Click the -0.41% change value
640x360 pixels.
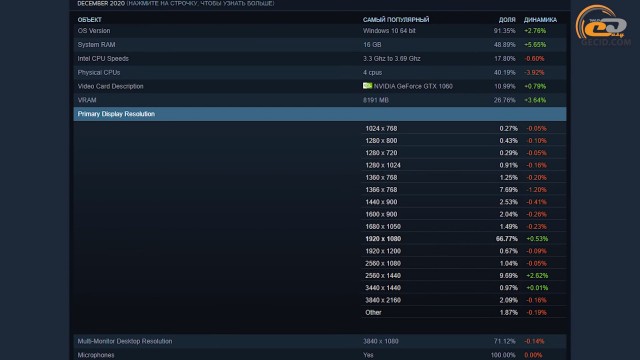coord(536,202)
